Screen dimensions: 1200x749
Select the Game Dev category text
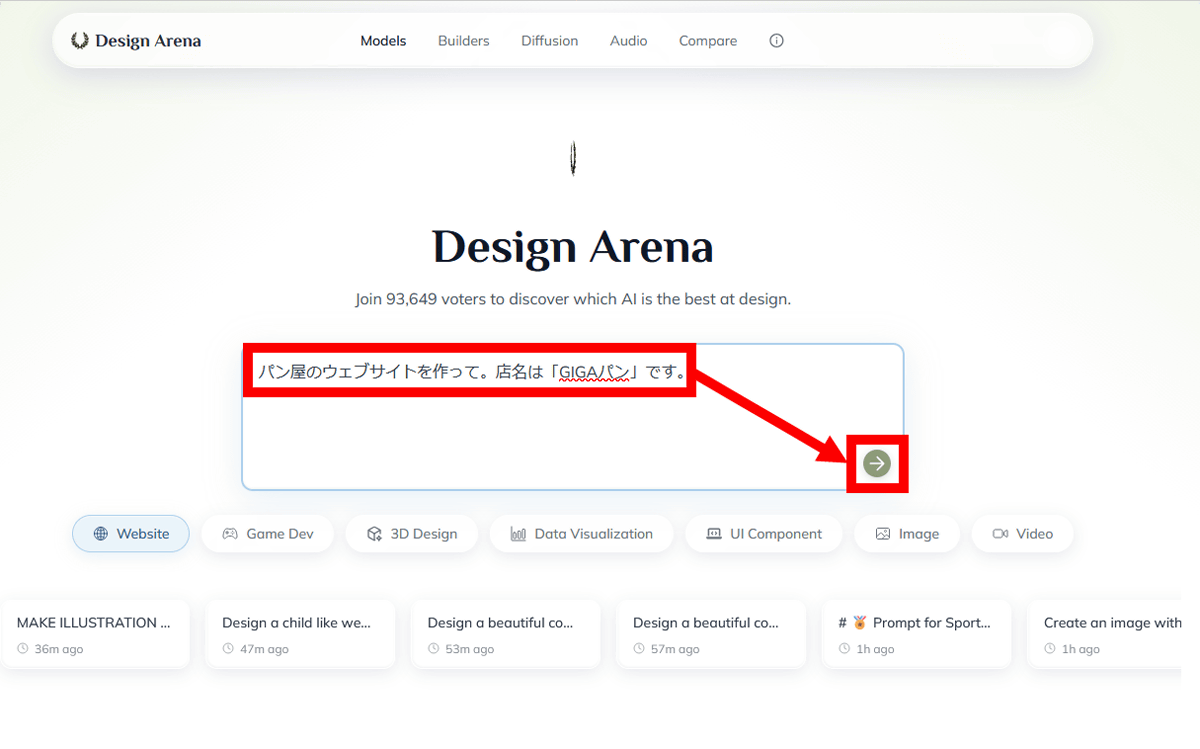(280, 534)
